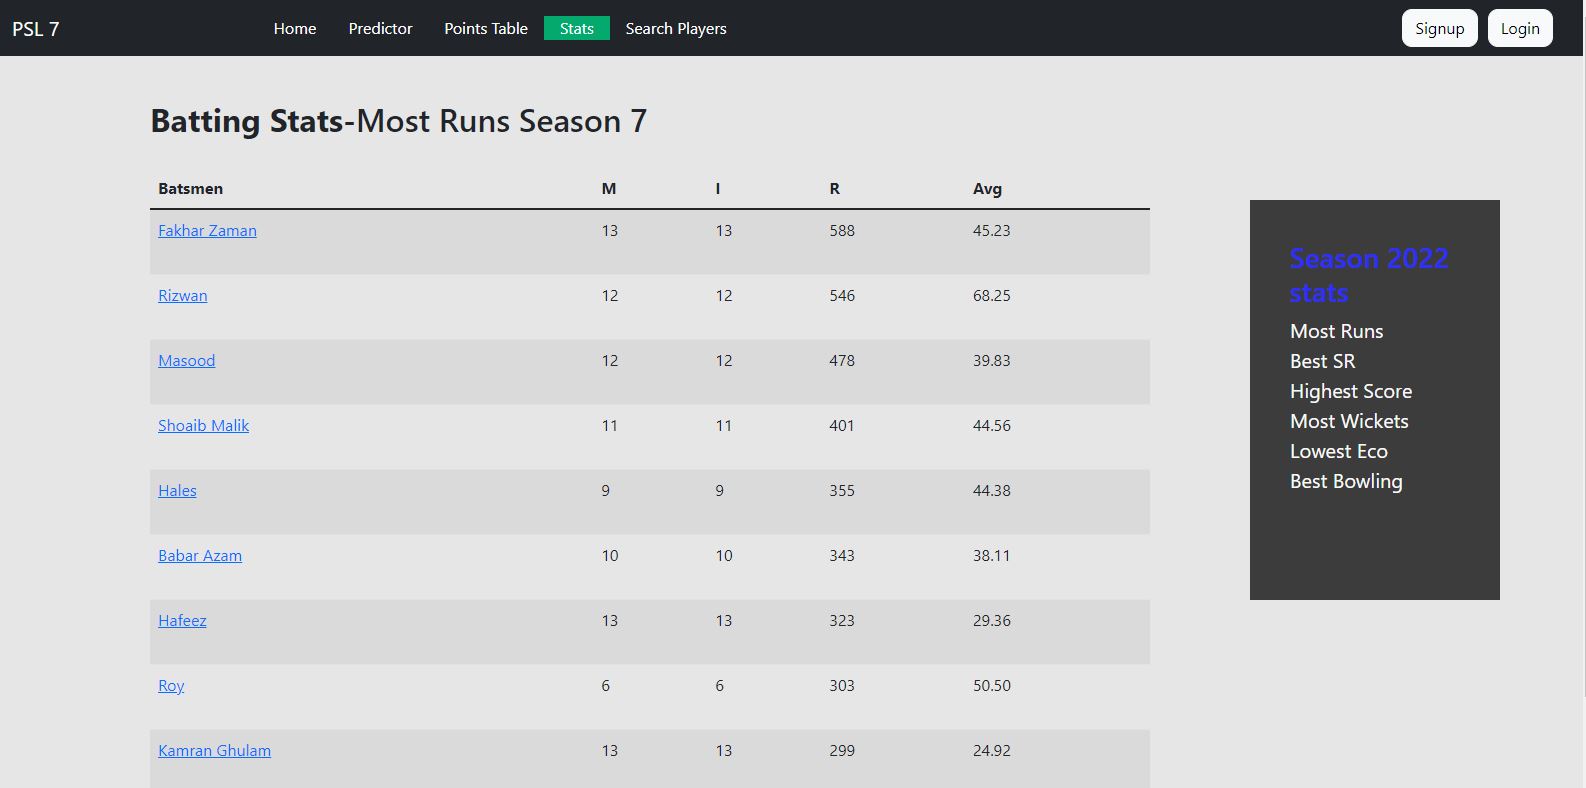Click the Hales player link
This screenshot has height=788, width=1586.
[177, 491]
